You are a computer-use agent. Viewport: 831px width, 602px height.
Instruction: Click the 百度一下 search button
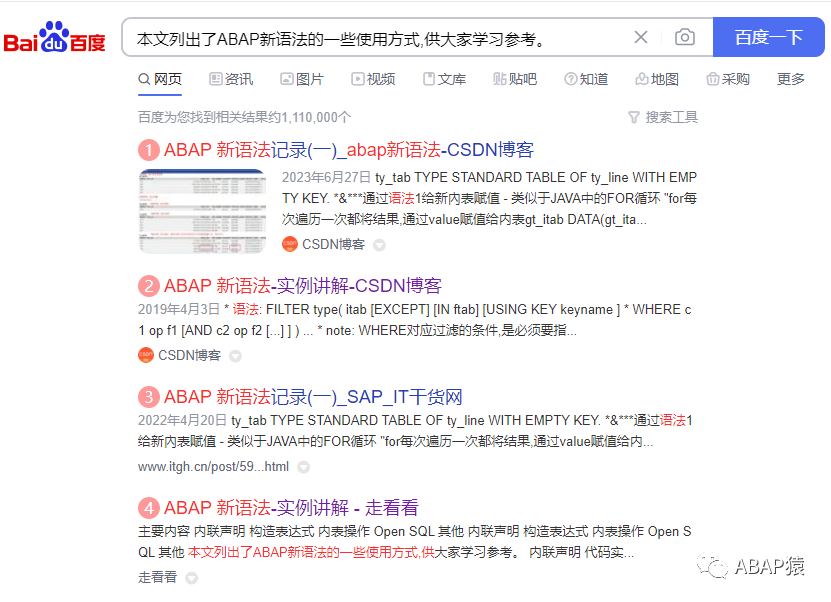tap(768, 37)
